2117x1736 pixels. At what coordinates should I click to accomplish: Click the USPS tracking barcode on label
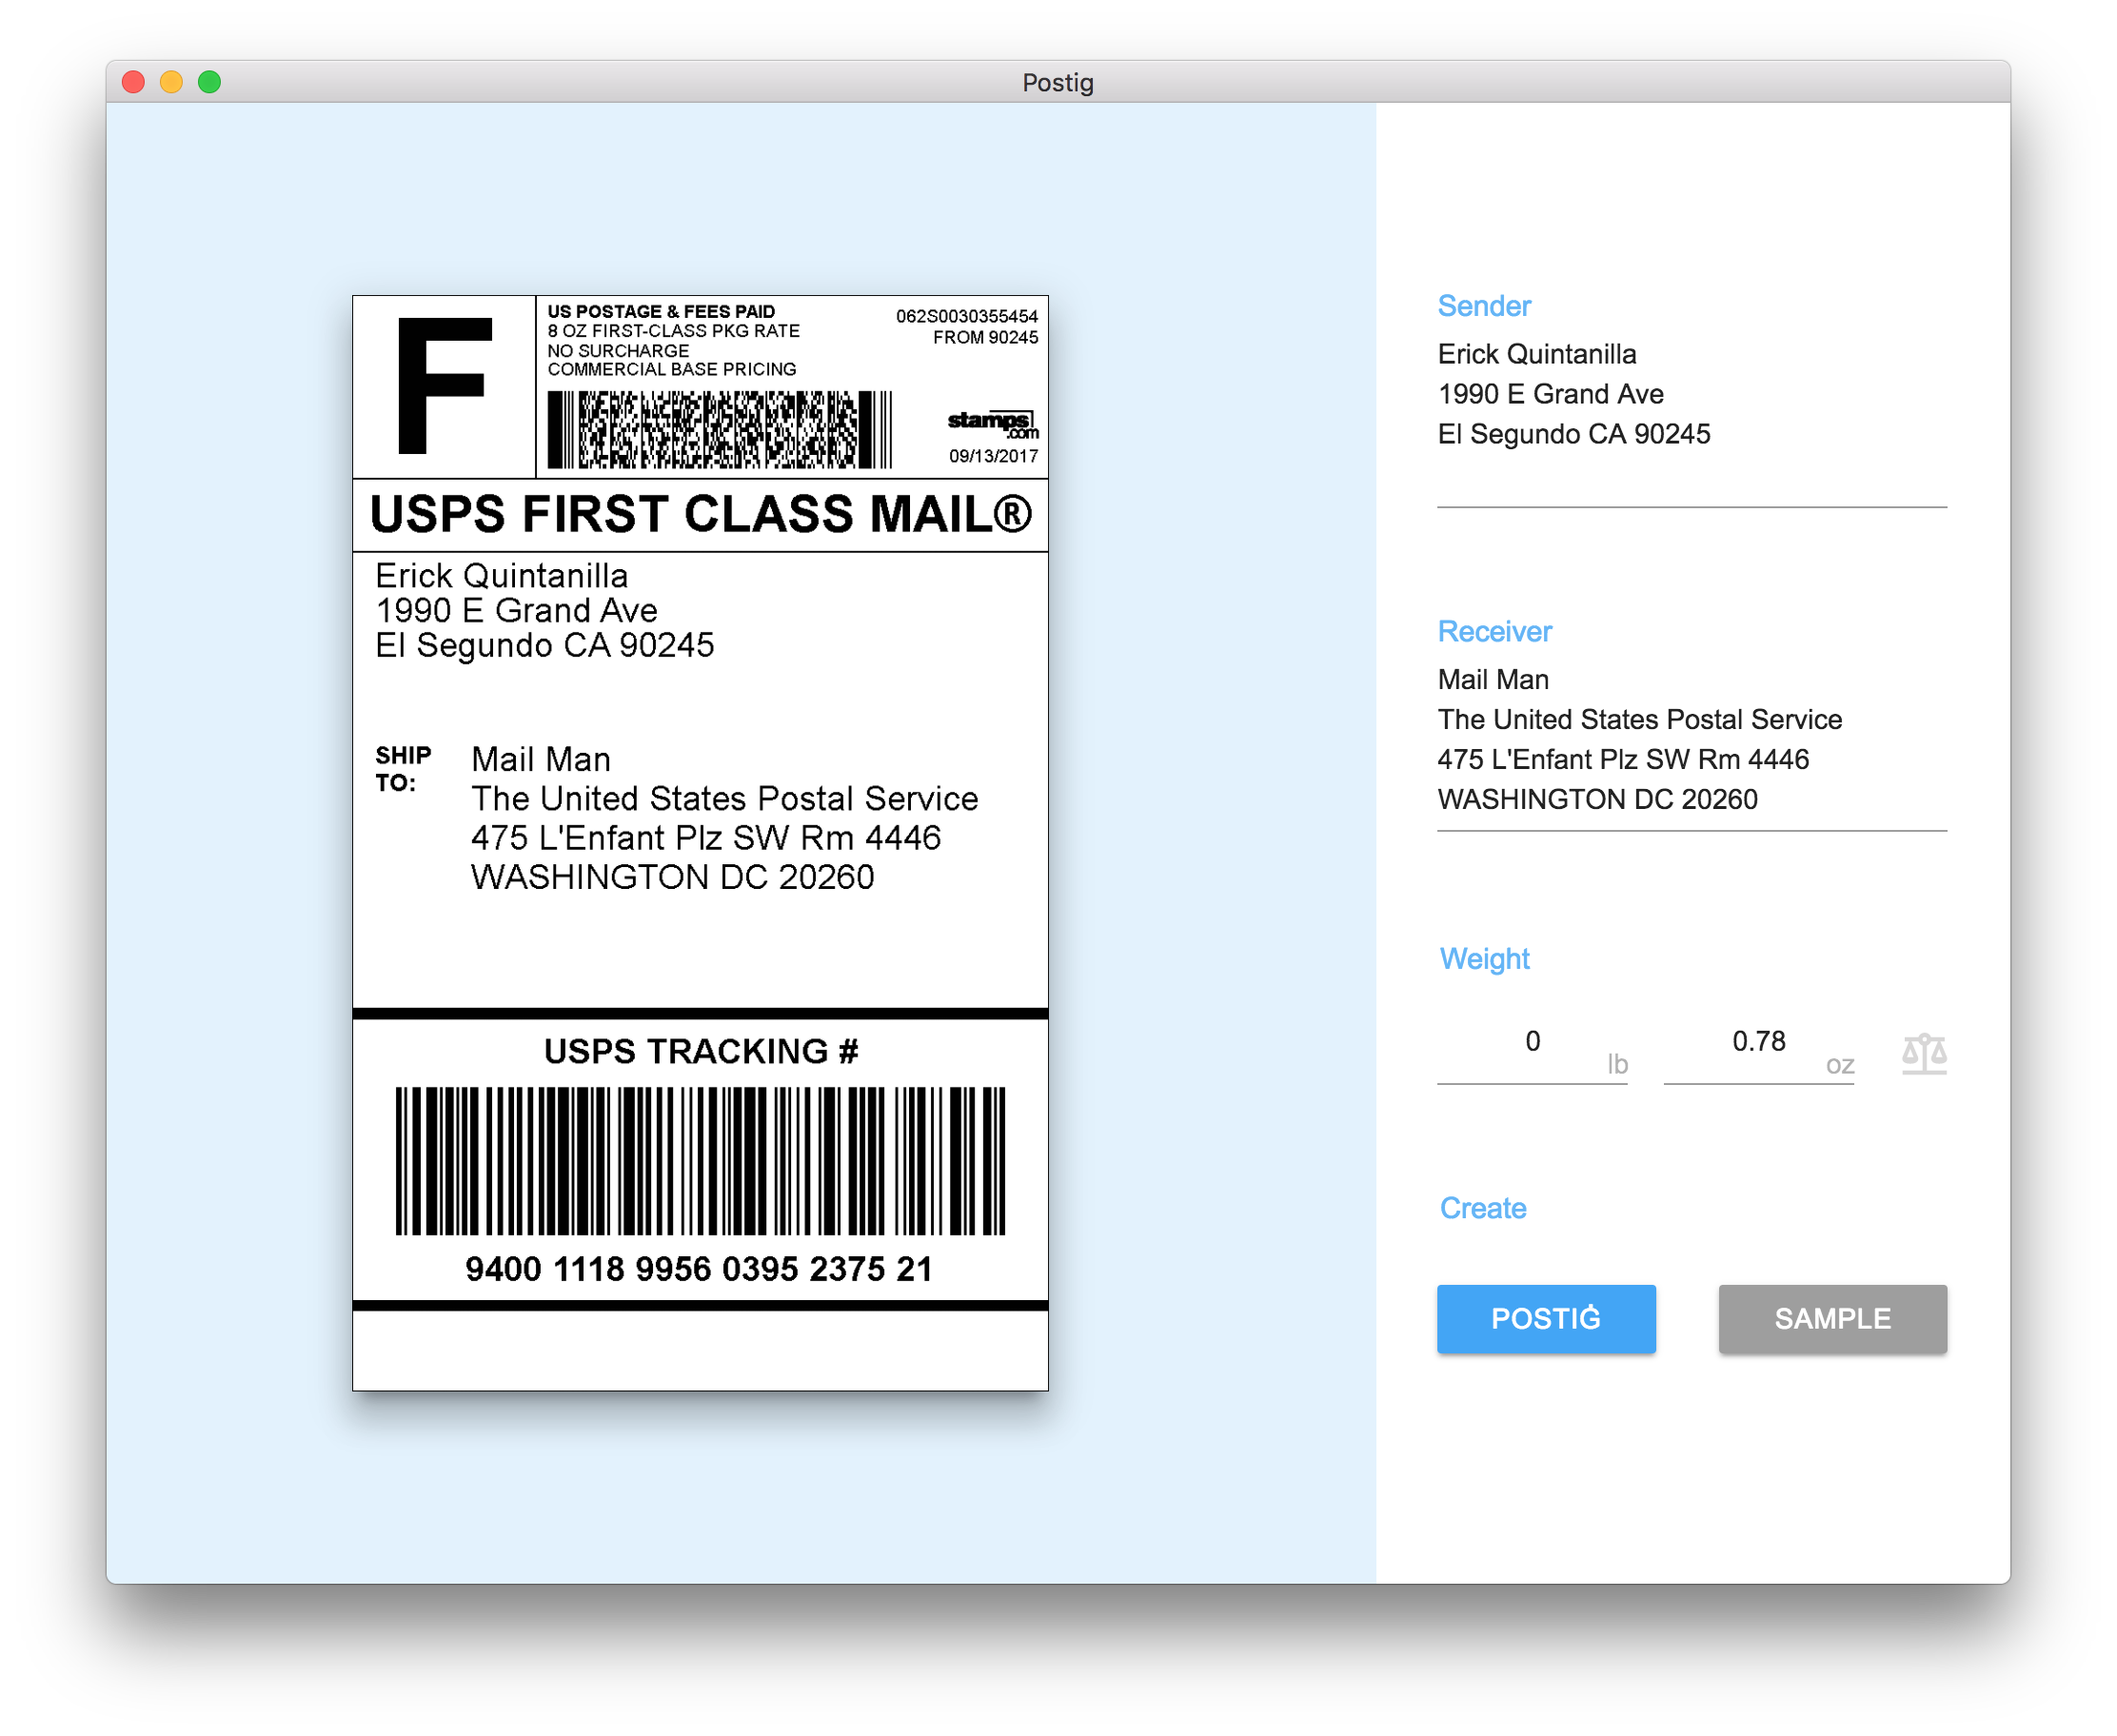click(x=700, y=1160)
